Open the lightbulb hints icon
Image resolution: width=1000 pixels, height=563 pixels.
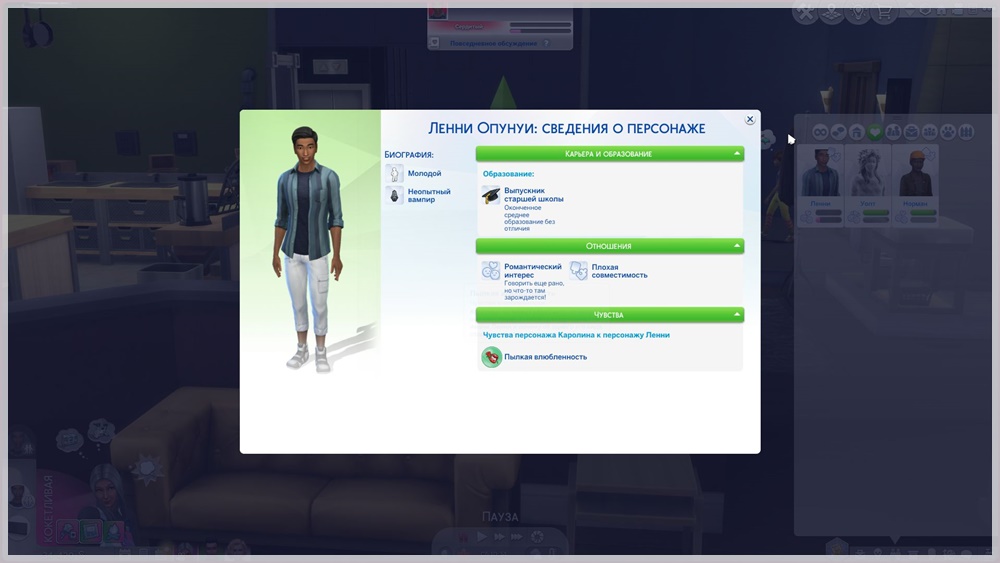click(858, 11)
